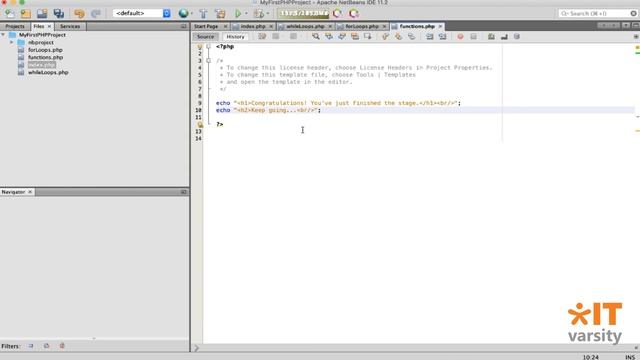Minimize the Navigator panel
The image size is (640, 360).
184,192
